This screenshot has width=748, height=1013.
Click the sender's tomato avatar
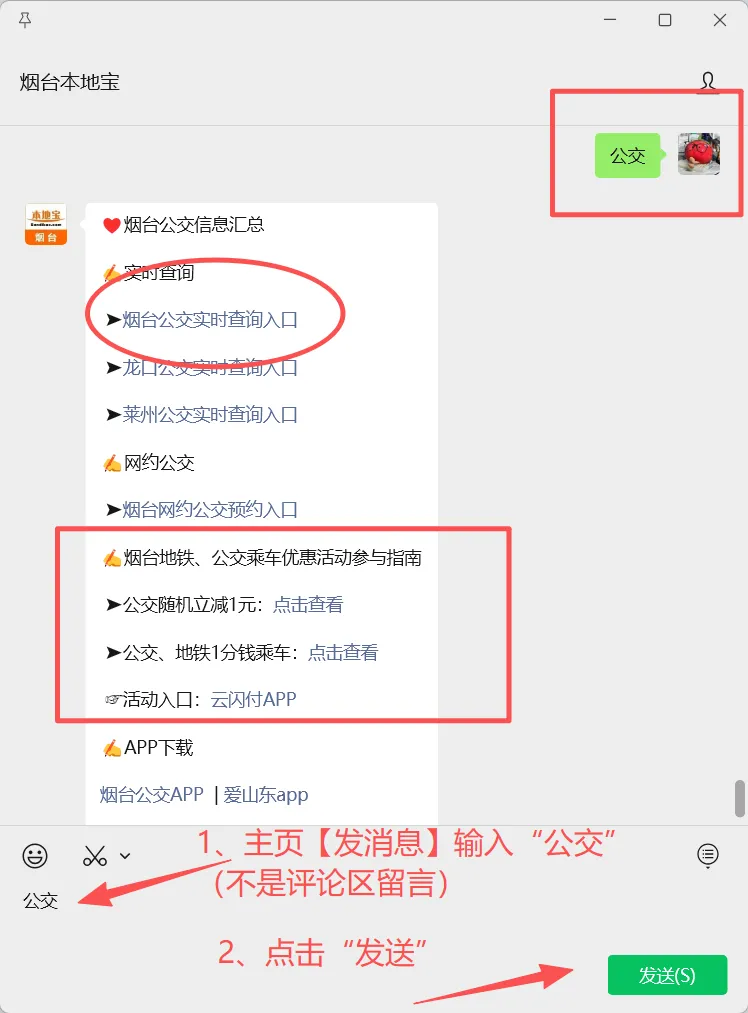pos(698,154)
